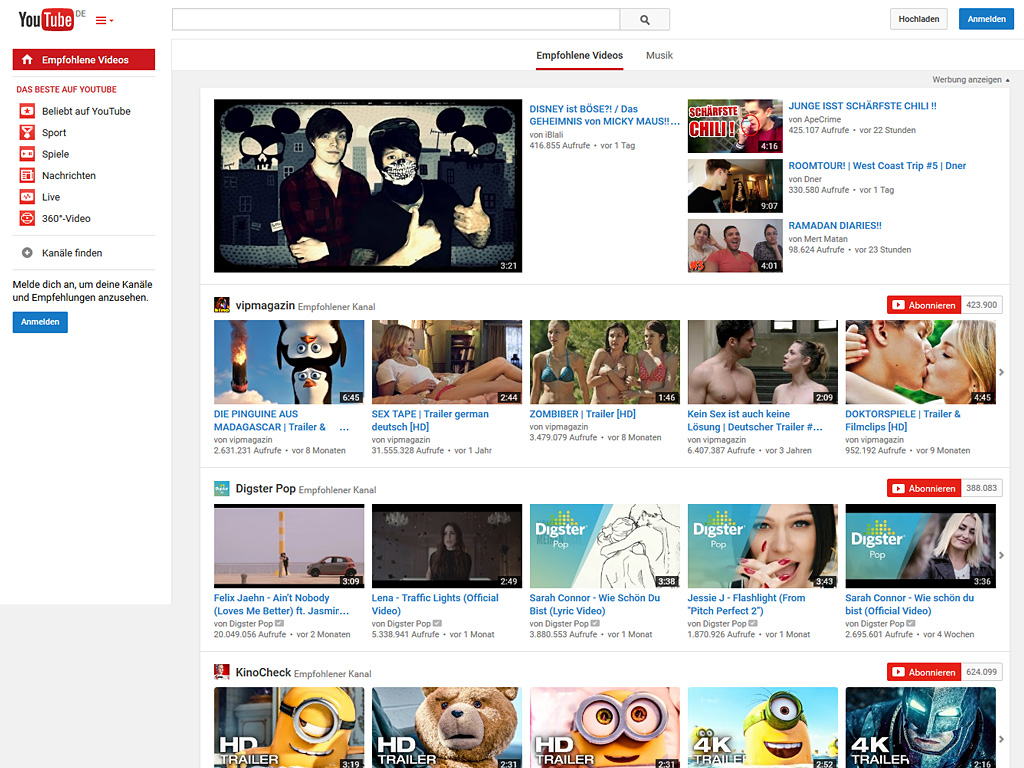1024x768 pixels.
Task: Click the sidebar Anmelden button
Action: (x=40, y=322)
